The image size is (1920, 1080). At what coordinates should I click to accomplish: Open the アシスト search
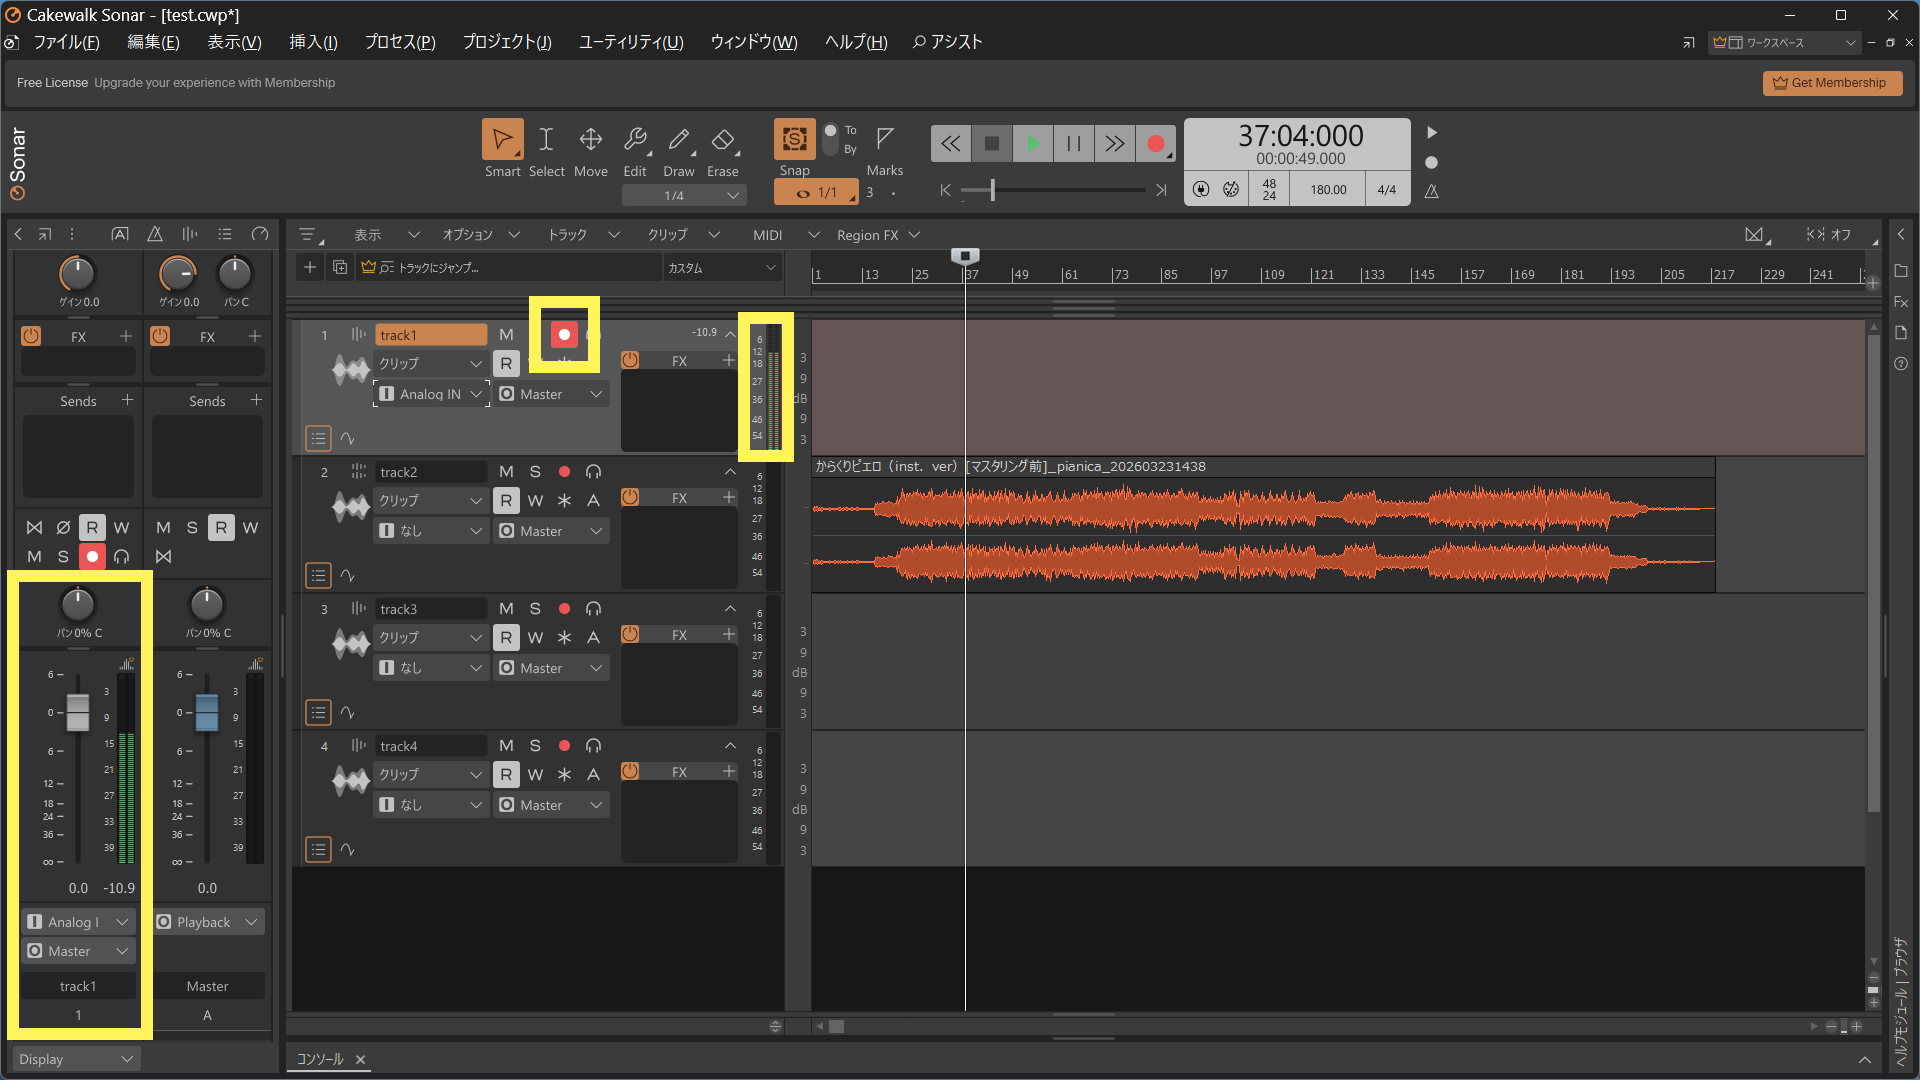947,42
